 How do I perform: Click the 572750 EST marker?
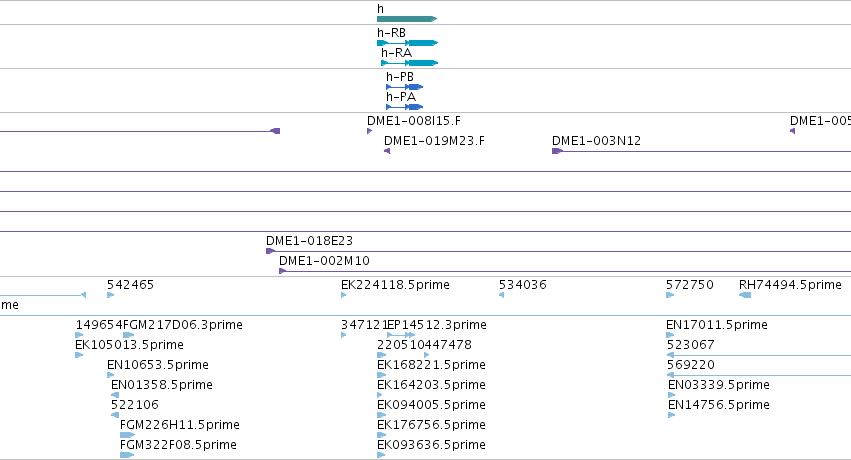pyautogui.click(x=670, y=295)
